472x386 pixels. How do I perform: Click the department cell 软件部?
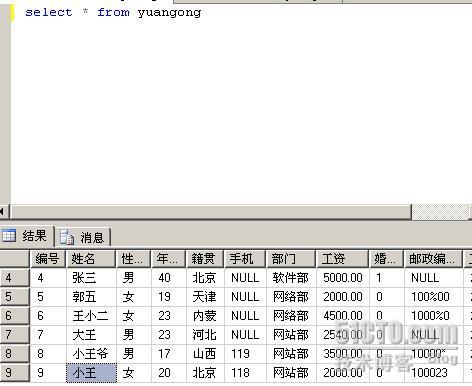pos(291,278)
